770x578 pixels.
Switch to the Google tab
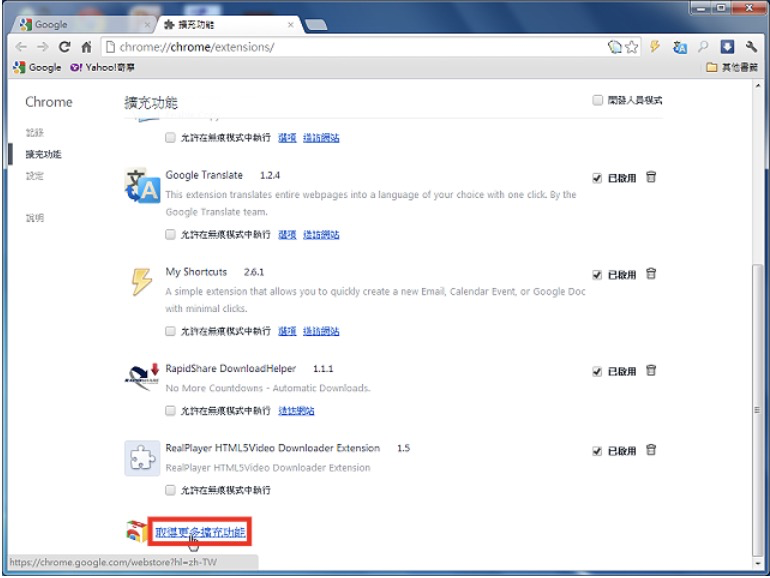[81, 24]
